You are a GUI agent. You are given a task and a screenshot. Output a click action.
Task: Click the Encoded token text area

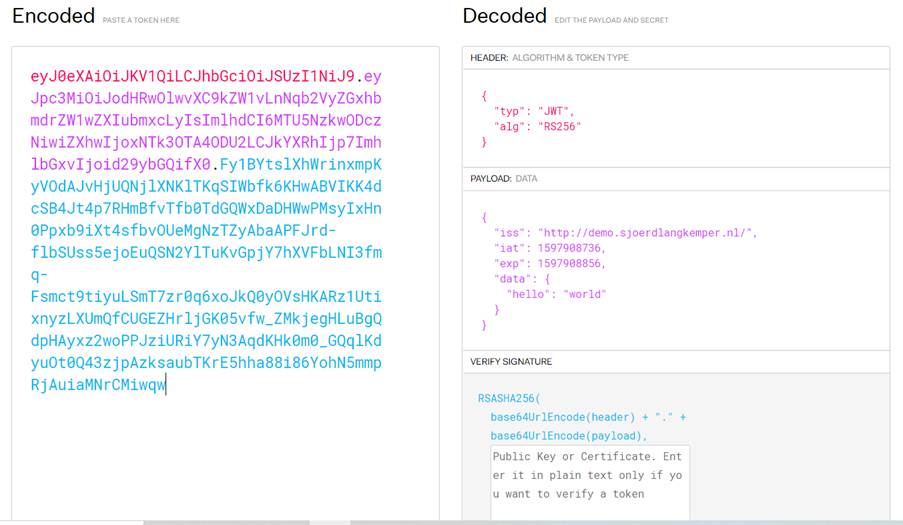pos(225,285)
